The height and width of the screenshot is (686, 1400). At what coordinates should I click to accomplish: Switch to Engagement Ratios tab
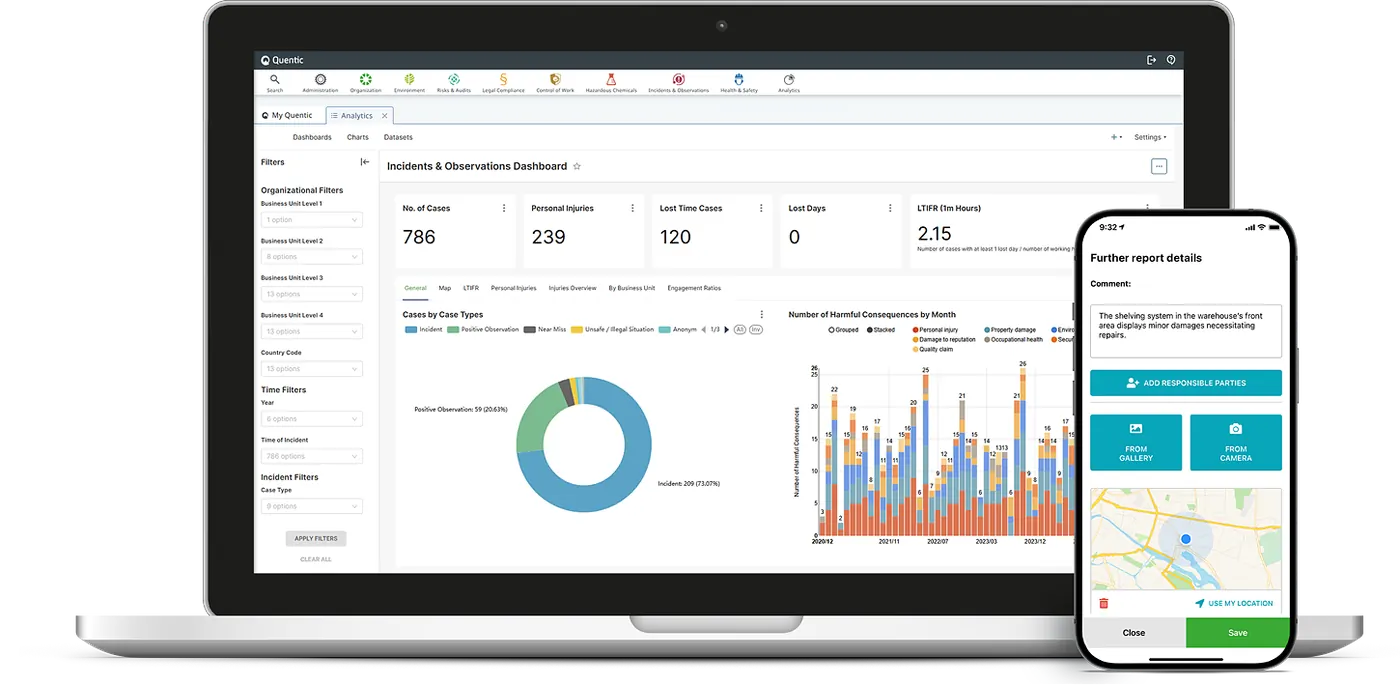click(x=694, y=288)
